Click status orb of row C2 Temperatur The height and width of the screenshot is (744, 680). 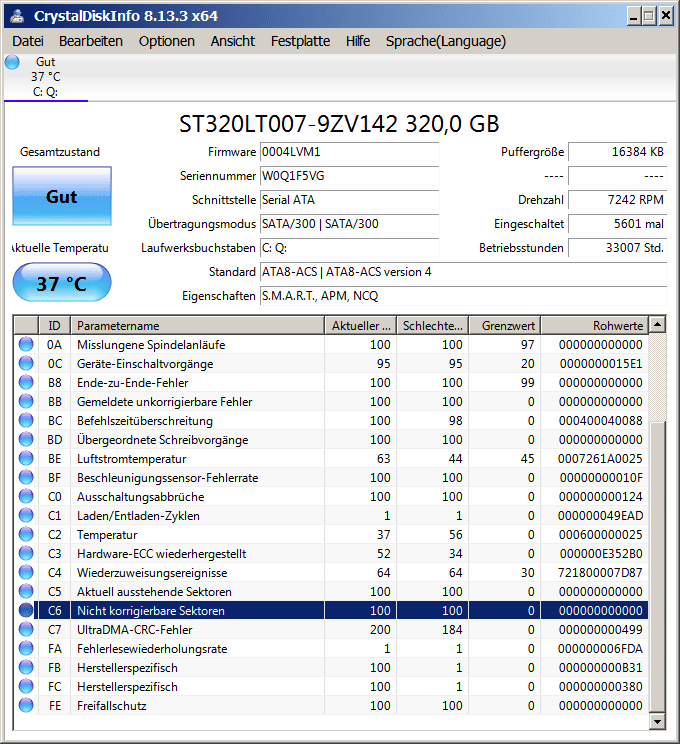26,534
